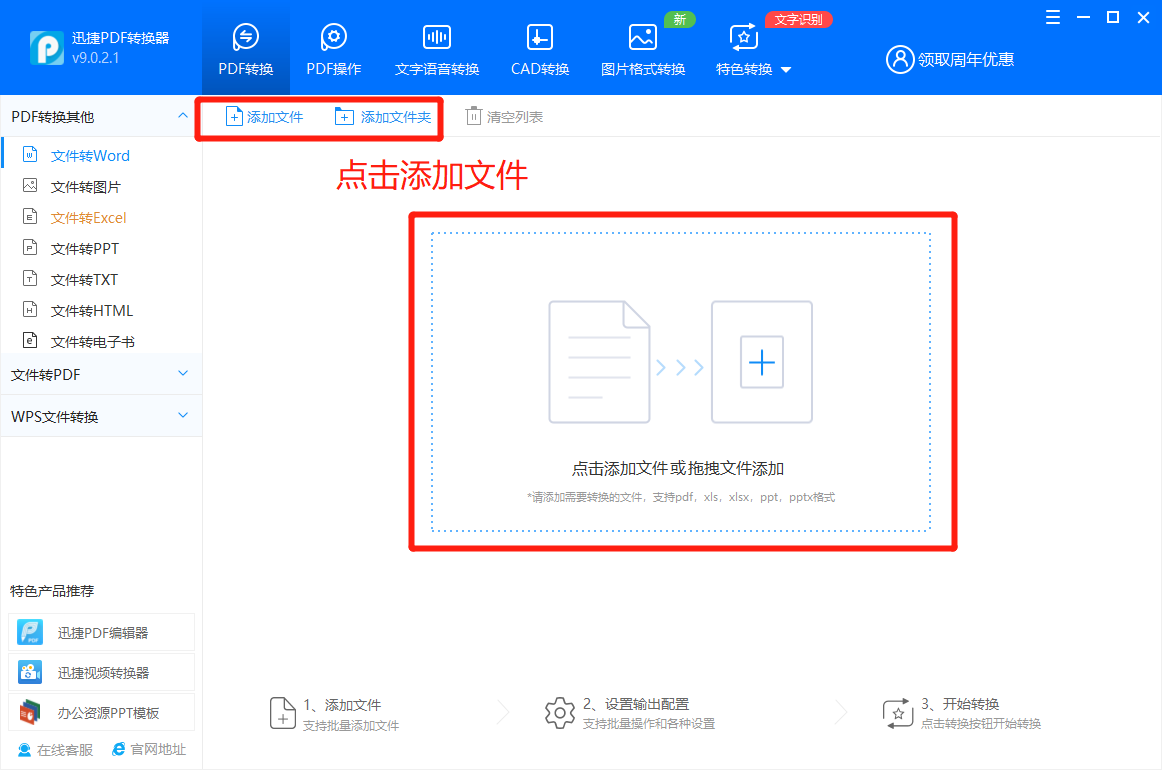This screenshot has width=1162, height=770.
Task: Open 迅捷PDF编辑器 product recommendation
Action: click(102, 632)
